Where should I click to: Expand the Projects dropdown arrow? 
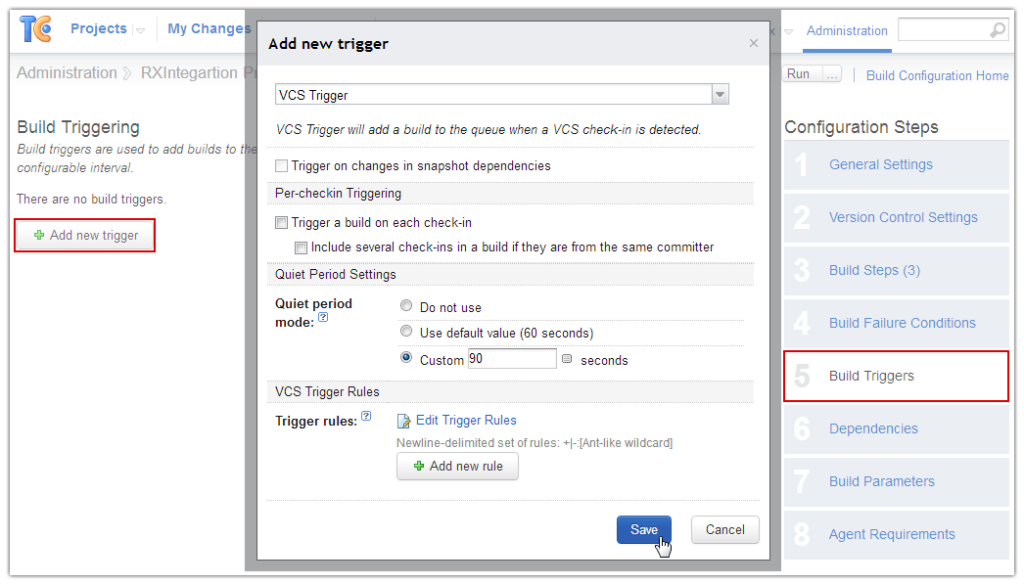pos(140,30)
